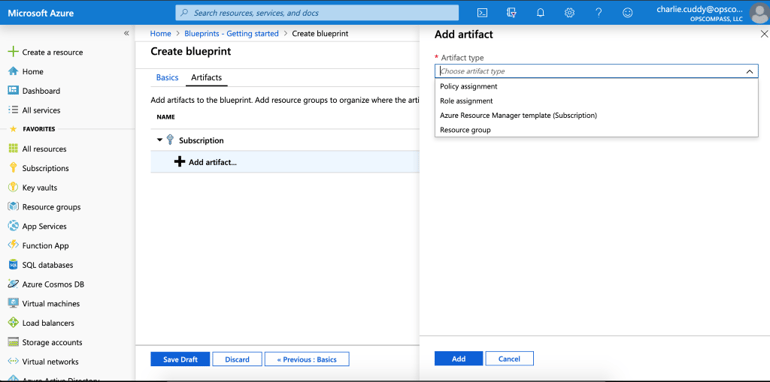
Task: Click the plus icon beside Add artifact
Action: click(180, 162)
